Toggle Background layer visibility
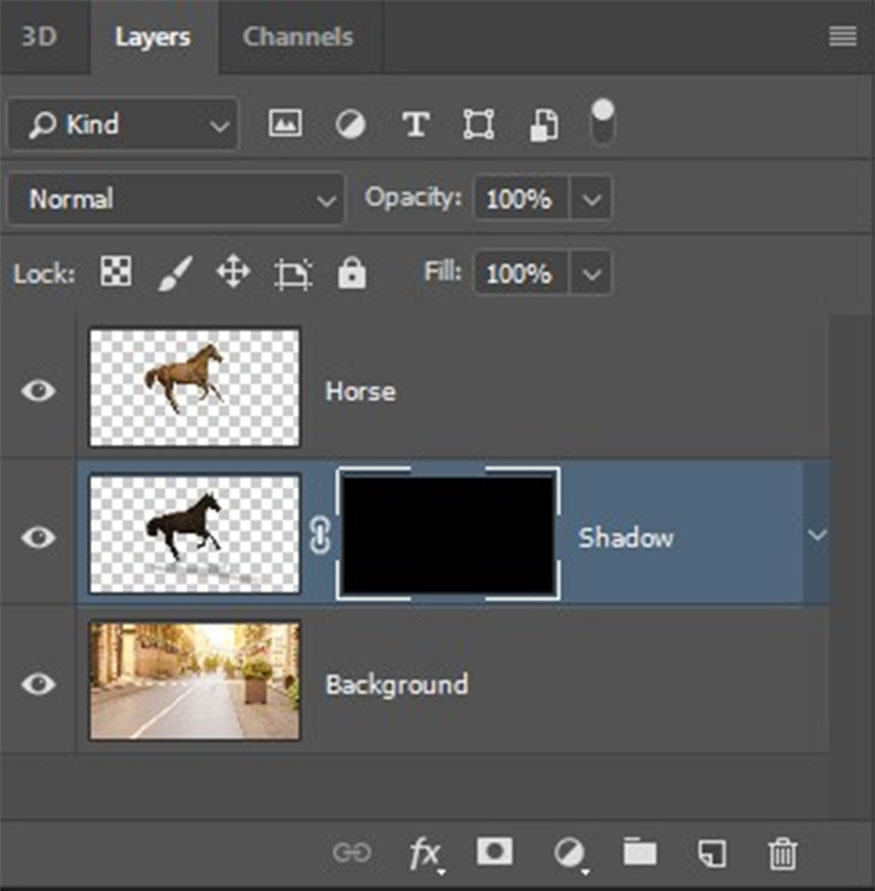The height and width of the screenshot is (891, 875). pyautogui.click(x=39, y=684)
